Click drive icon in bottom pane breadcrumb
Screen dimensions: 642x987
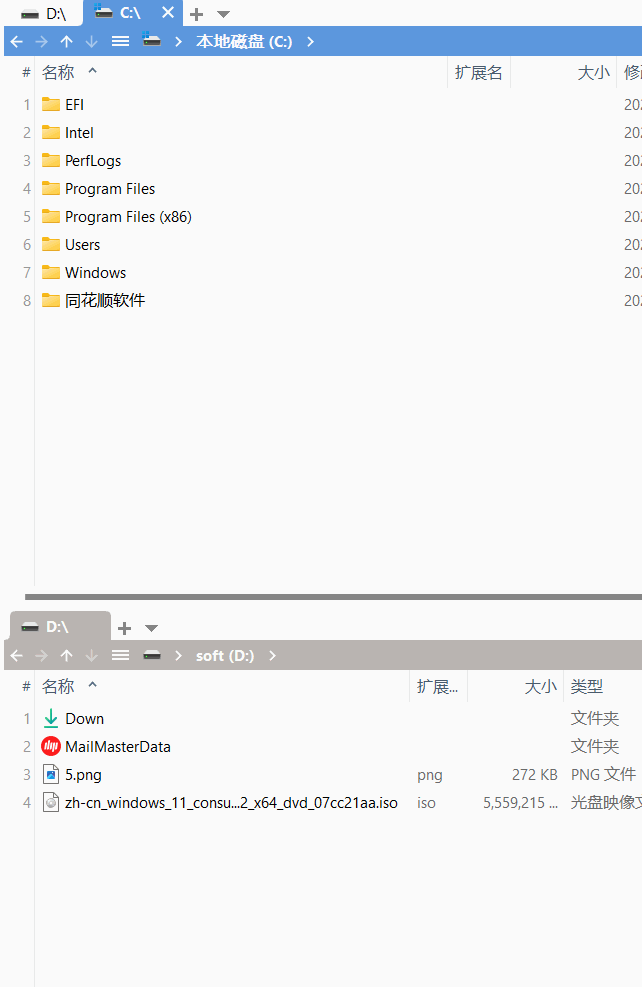click(x=152, y=656)
